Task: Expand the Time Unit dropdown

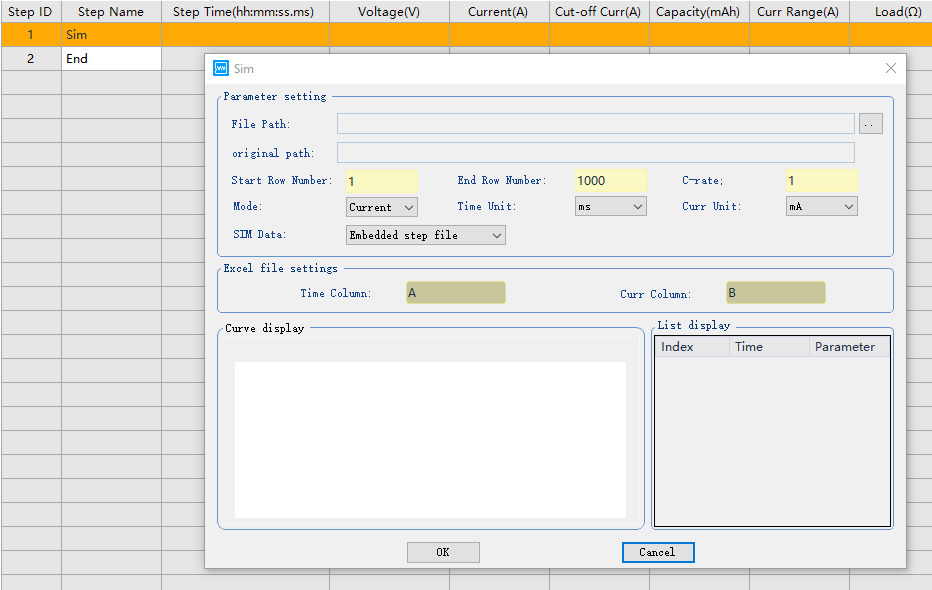Action: [x=610, y=207]
